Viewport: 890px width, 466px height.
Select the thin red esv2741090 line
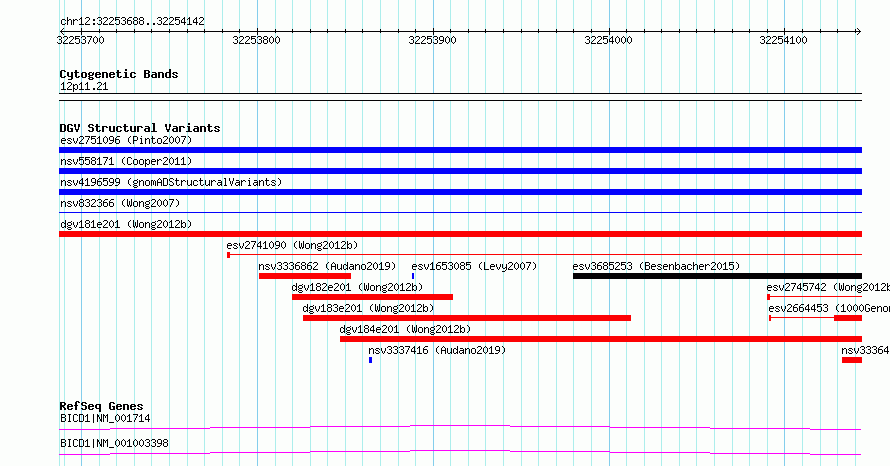pyautogui.click(x=544, y=255)
